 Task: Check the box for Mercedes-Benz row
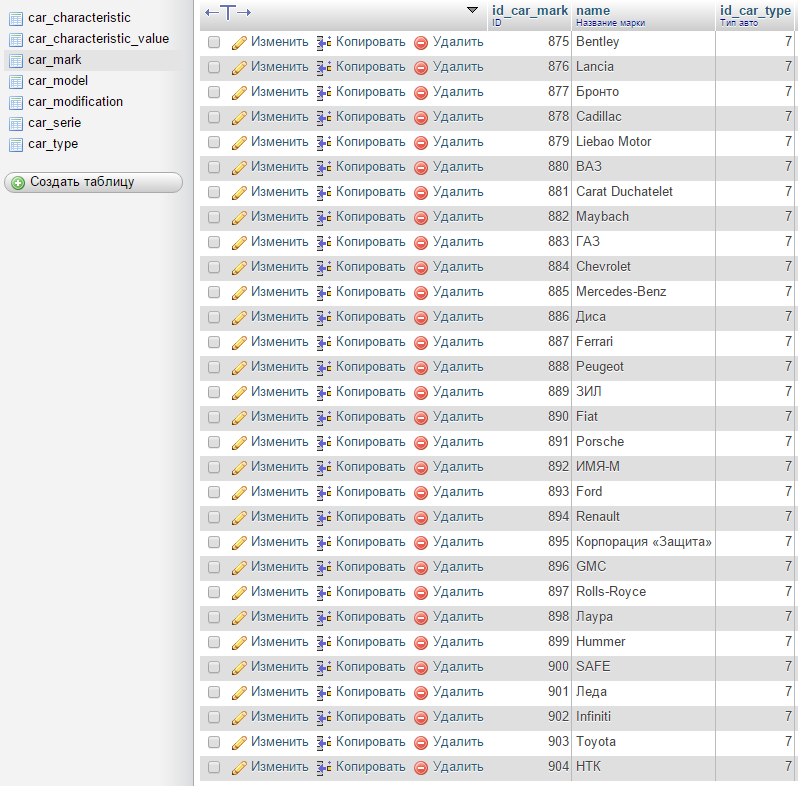pos(214,292)
